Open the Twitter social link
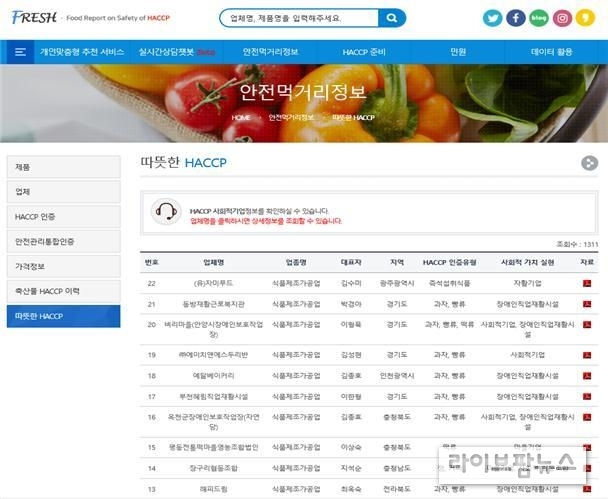This screenshot has width=608, height=499. click(492, 18)
